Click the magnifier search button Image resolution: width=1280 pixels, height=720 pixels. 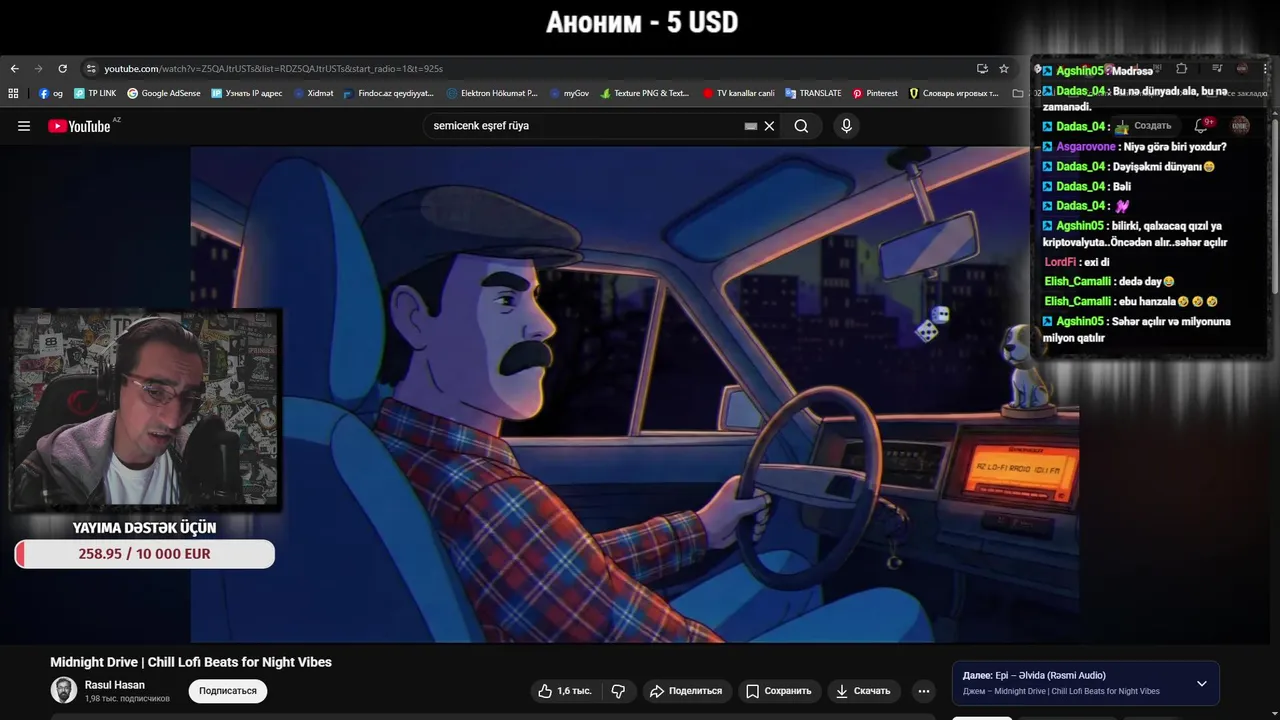(x=801, y=126)
